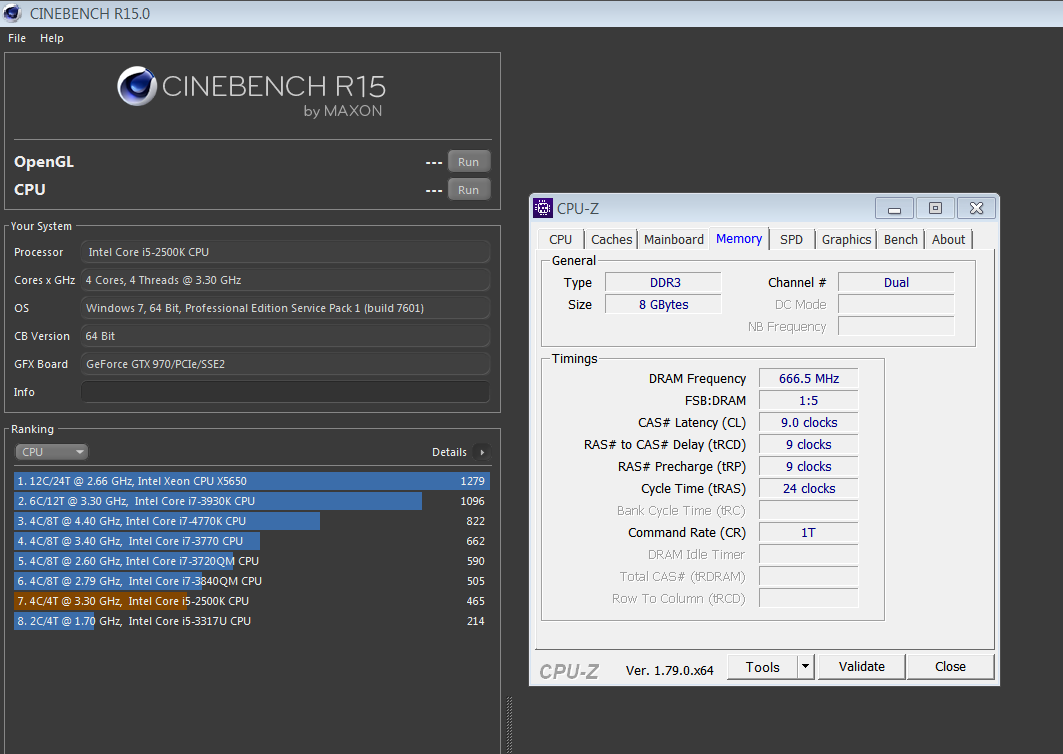
Task: Select ranking row Intel Core i7-3720QM
Action: point(252,561)
